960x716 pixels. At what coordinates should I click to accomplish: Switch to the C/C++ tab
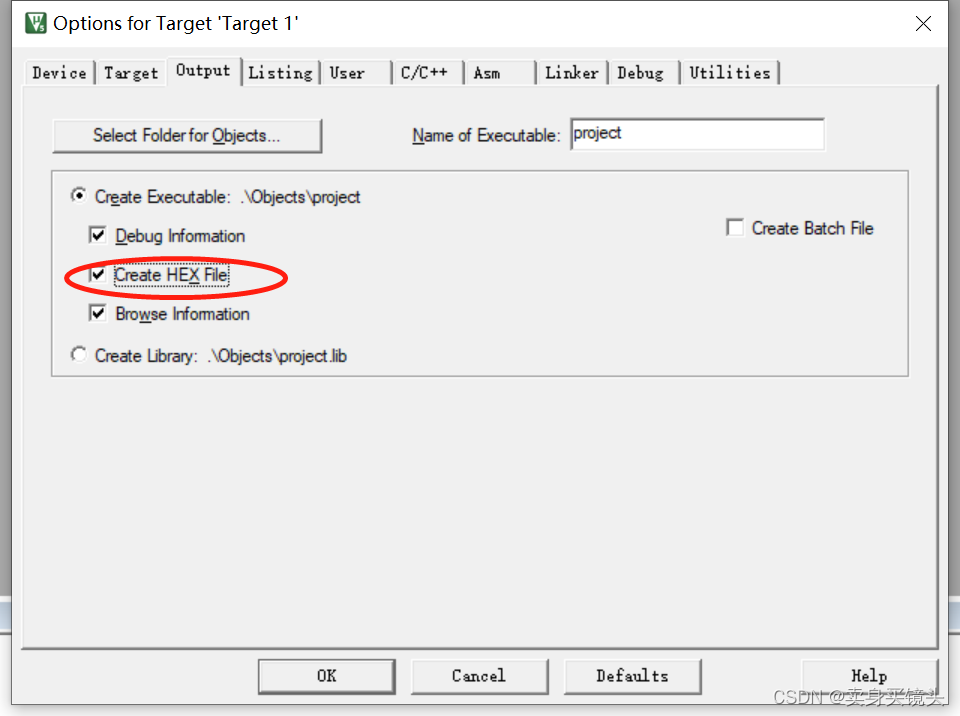click(x=427, y=73)
